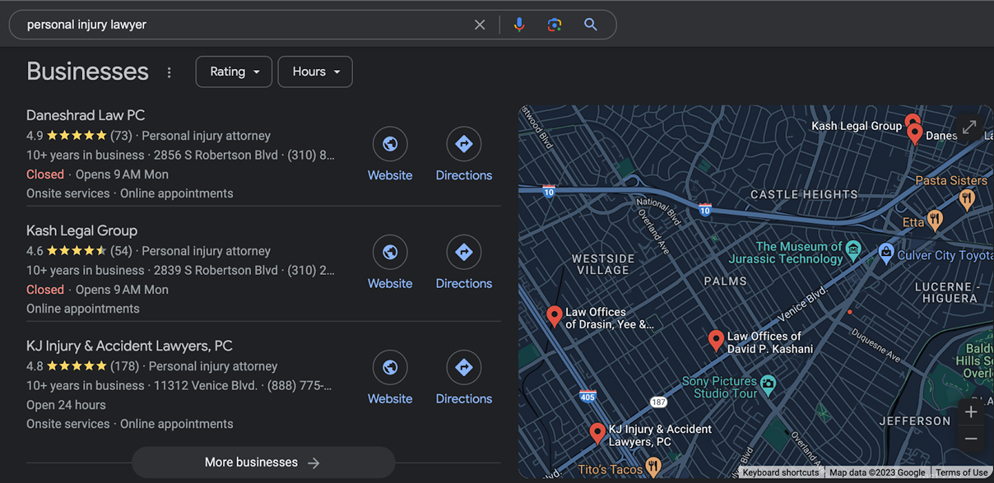This screenshot has height=483, width=994.
Task: Open Terms of Use map link
Action: click(x=961, y=472)
